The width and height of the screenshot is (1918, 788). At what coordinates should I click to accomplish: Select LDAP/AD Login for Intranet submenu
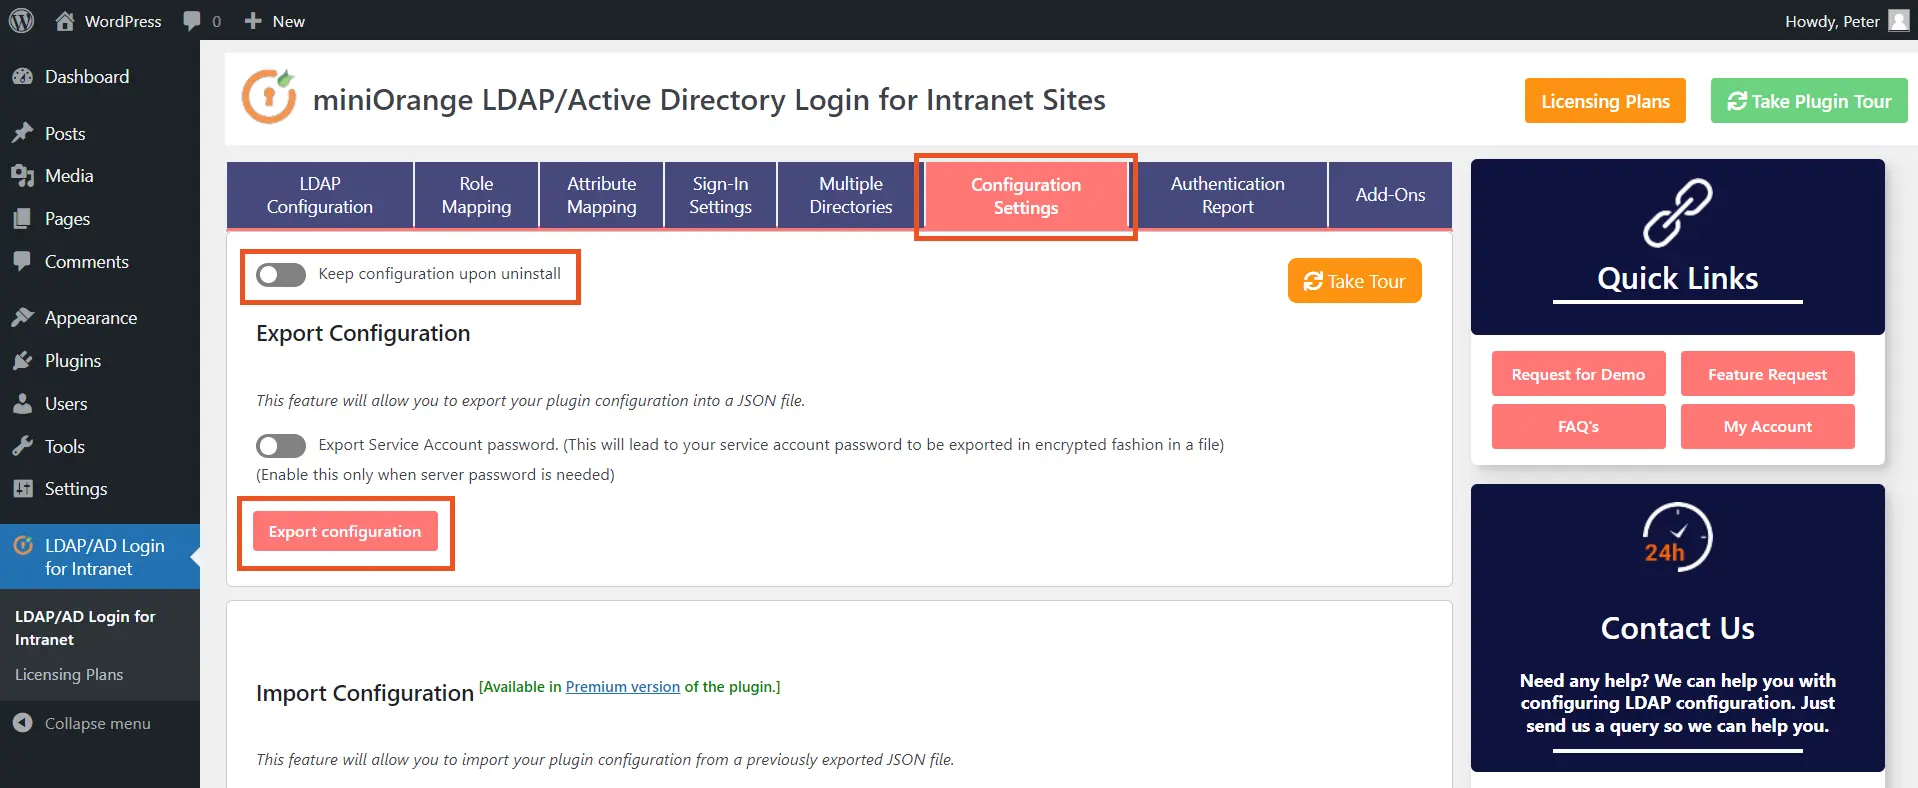coord(85,628)
